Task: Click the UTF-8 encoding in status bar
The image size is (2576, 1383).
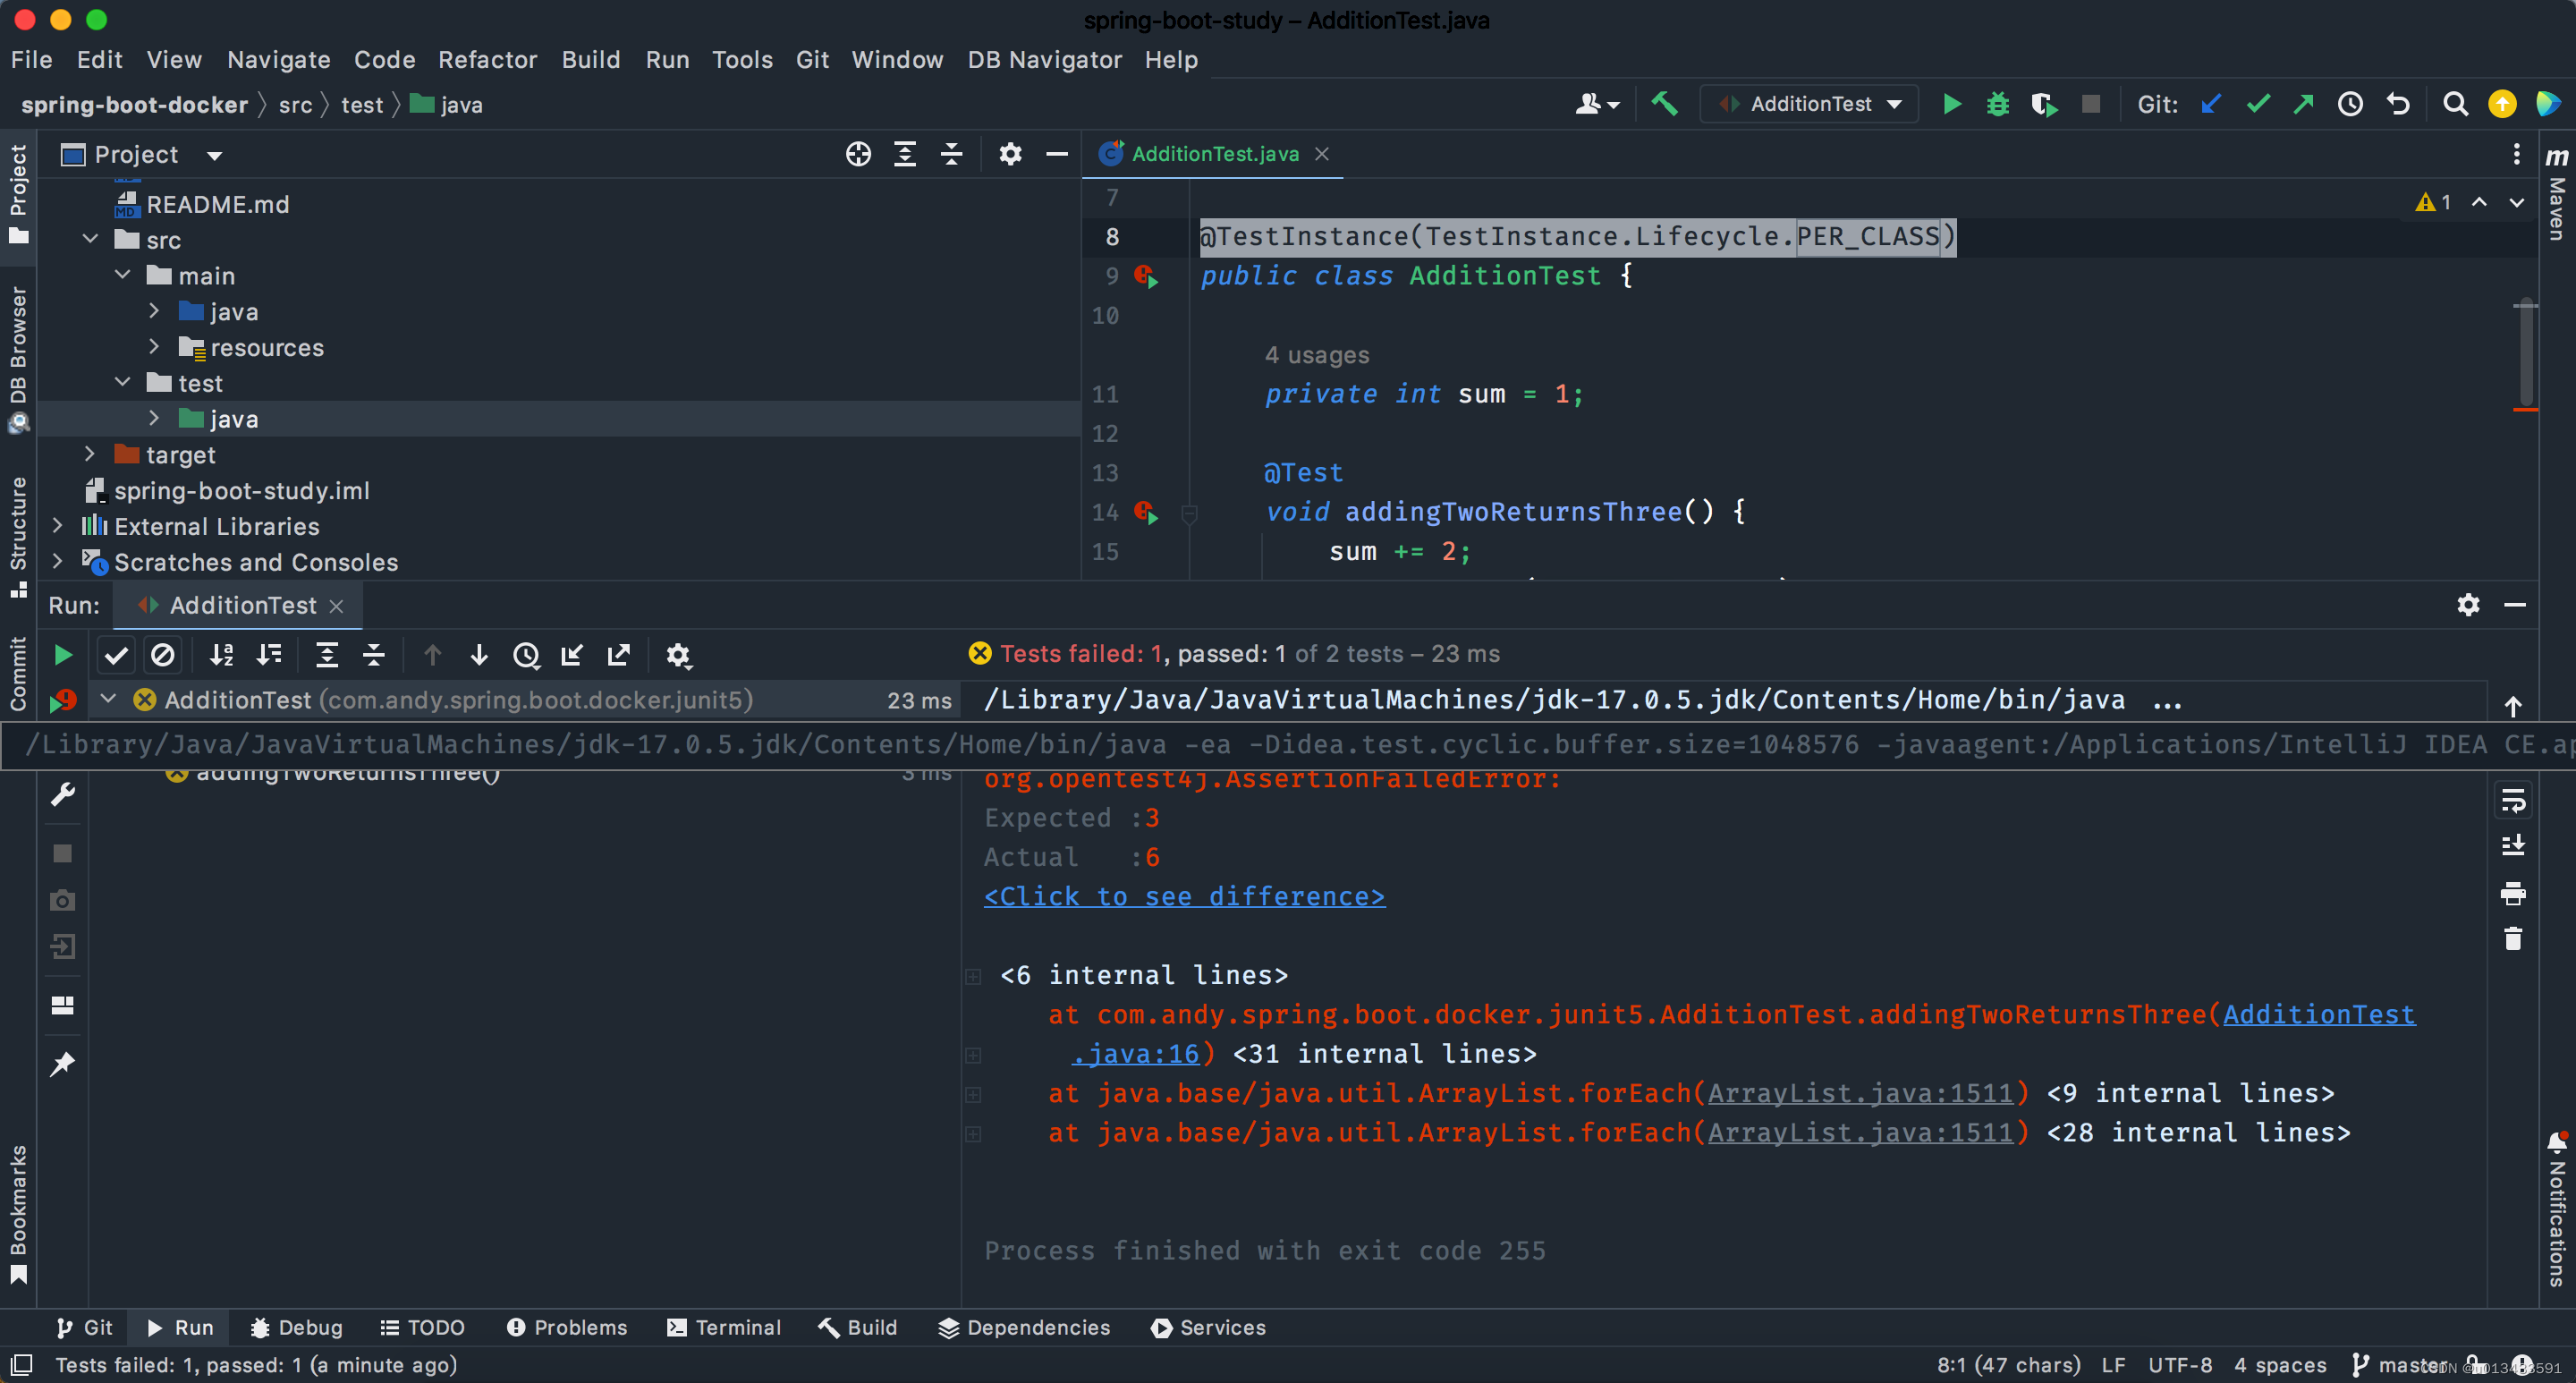Action: coord(2180,1365)
